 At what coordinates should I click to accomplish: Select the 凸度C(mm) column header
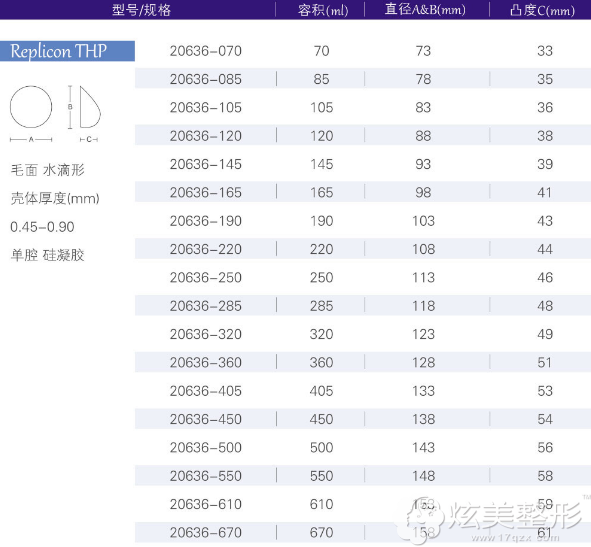click(542, 10)
